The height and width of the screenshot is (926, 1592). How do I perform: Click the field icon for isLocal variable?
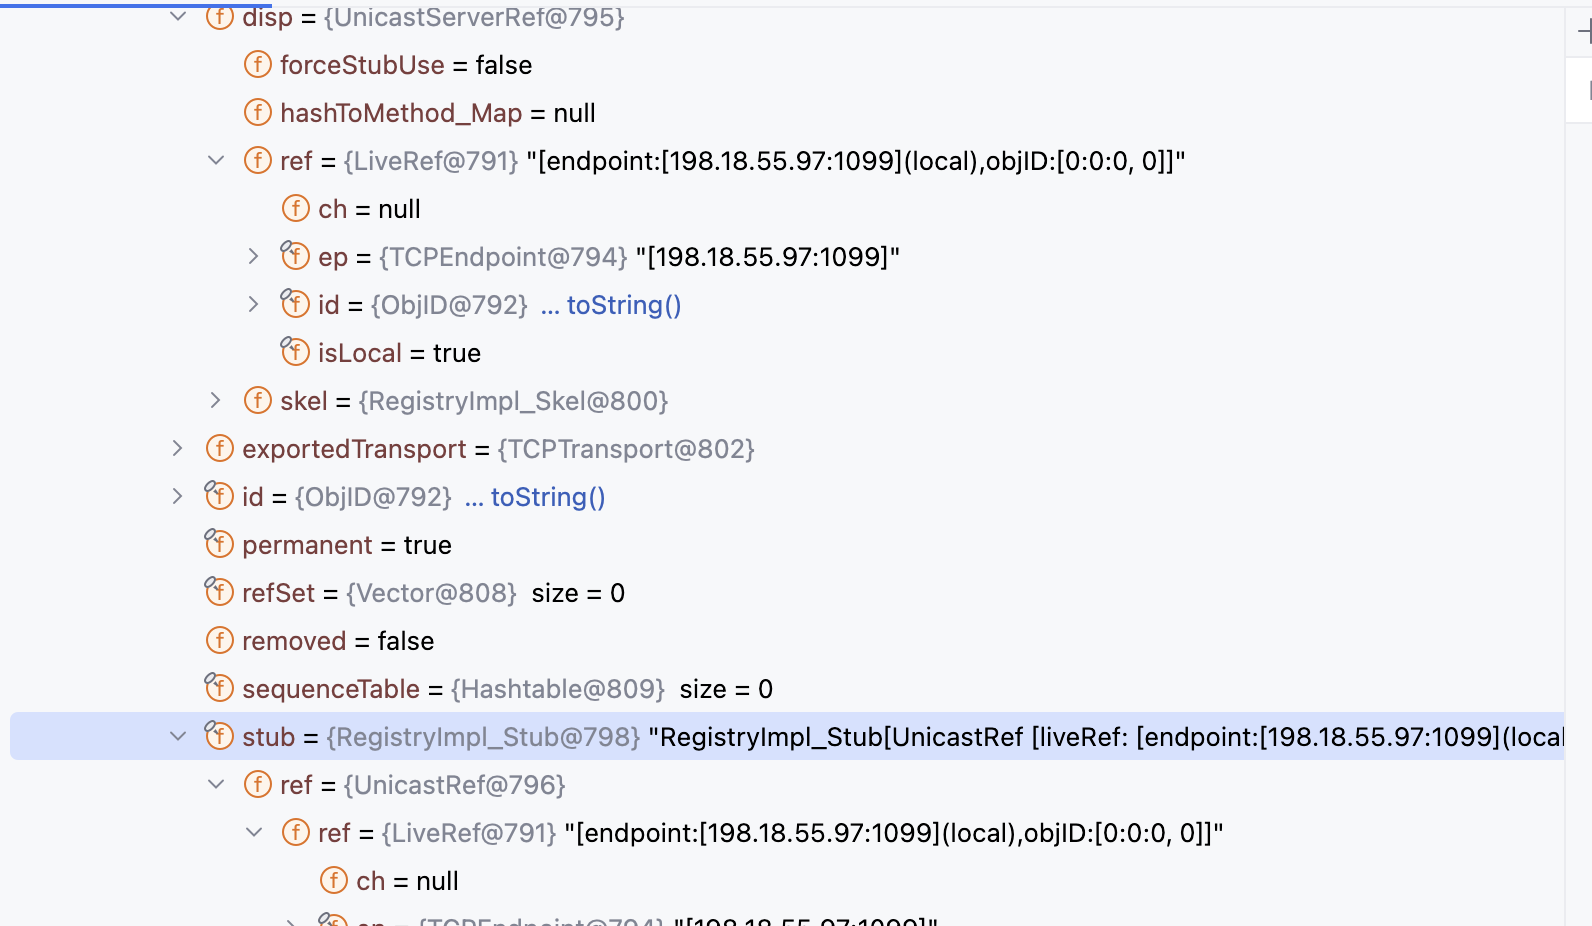click(295, 352)
